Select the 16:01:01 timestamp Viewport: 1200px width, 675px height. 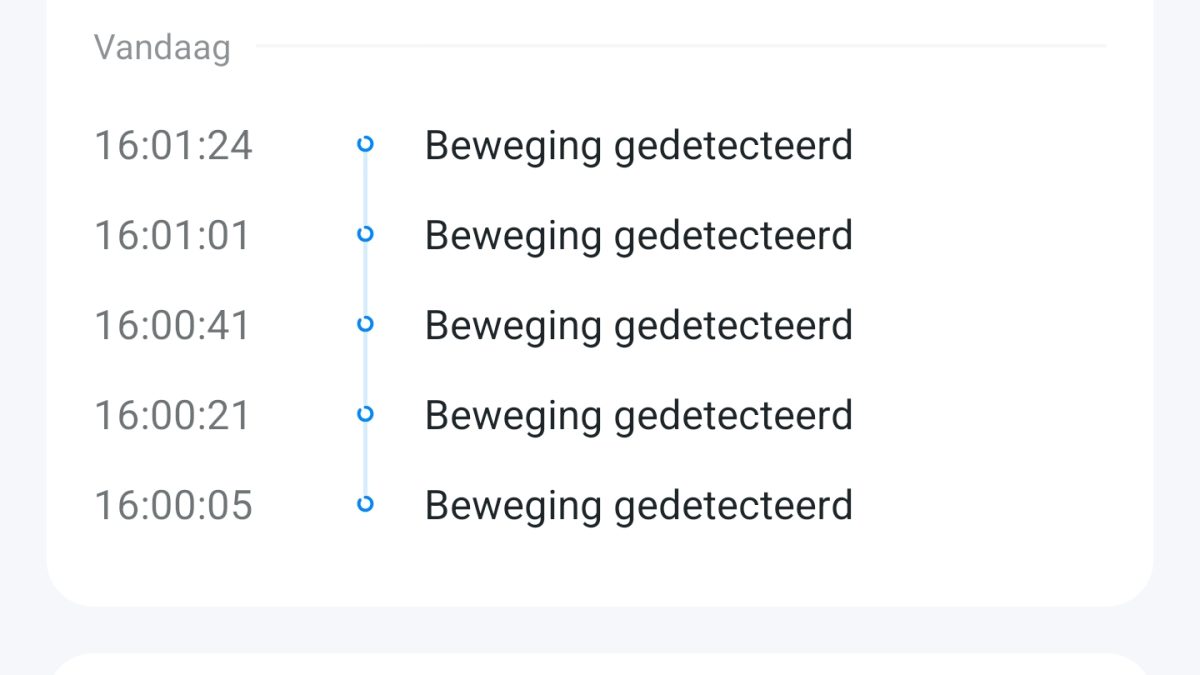pyautogui.click(x=172, y=235)
